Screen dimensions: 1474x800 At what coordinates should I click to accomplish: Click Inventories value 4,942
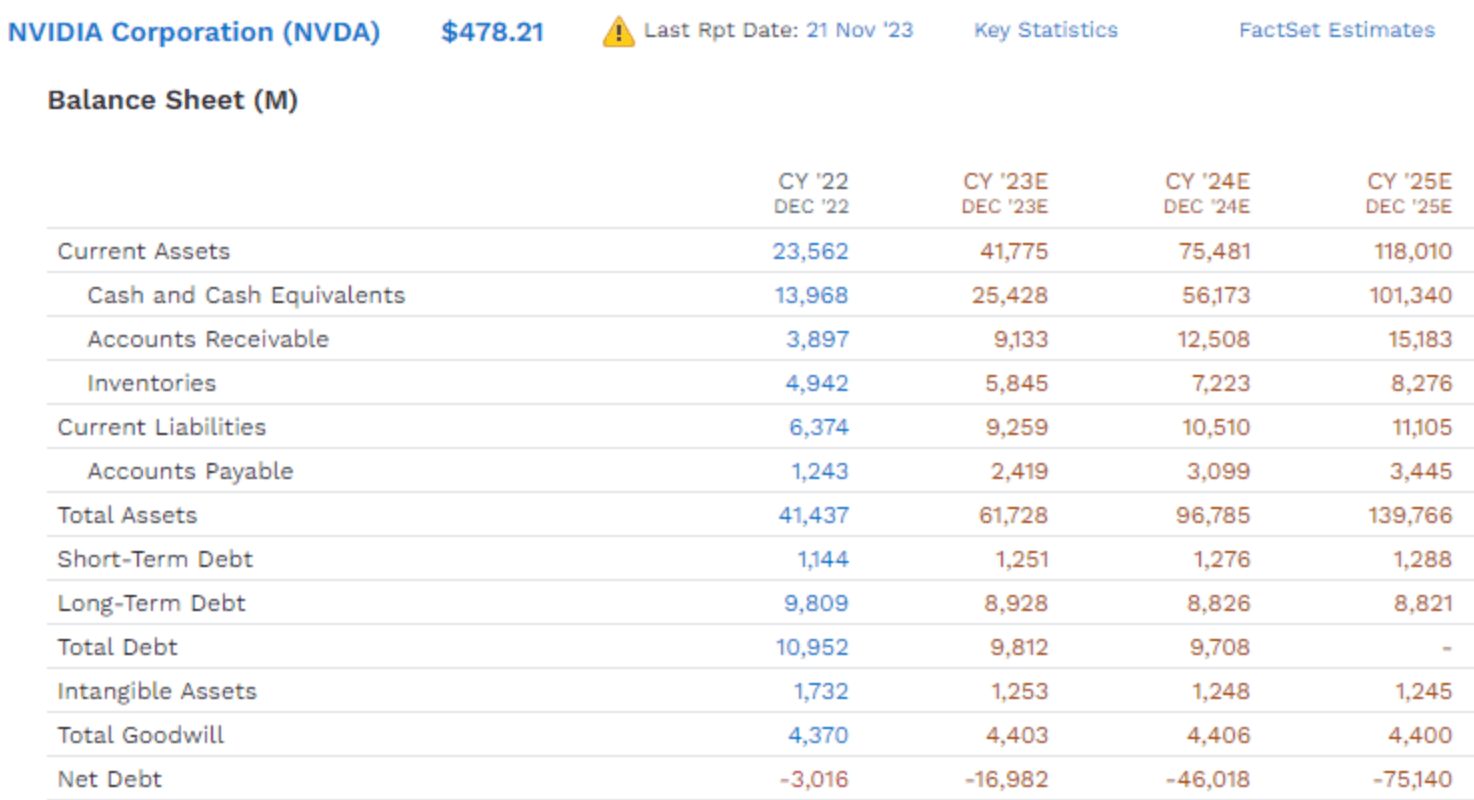(817, 383)
